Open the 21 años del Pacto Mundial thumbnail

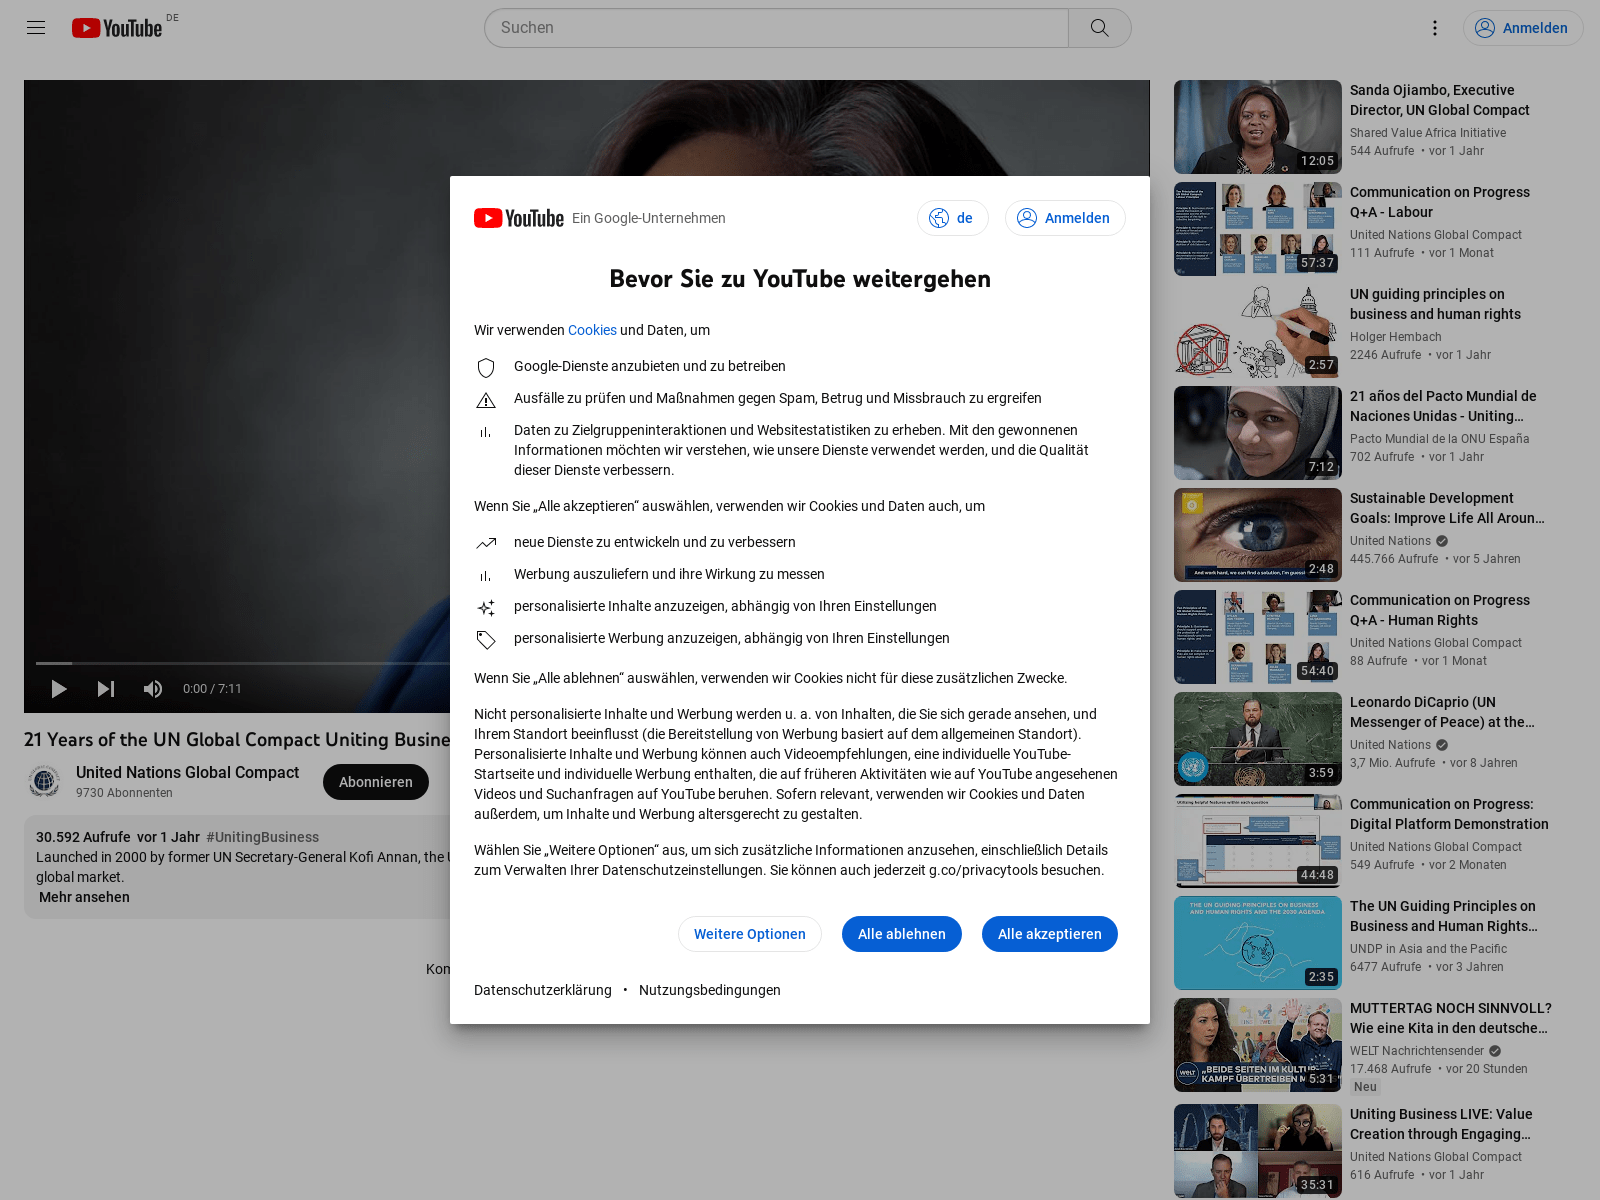[x=1258, y=433]
